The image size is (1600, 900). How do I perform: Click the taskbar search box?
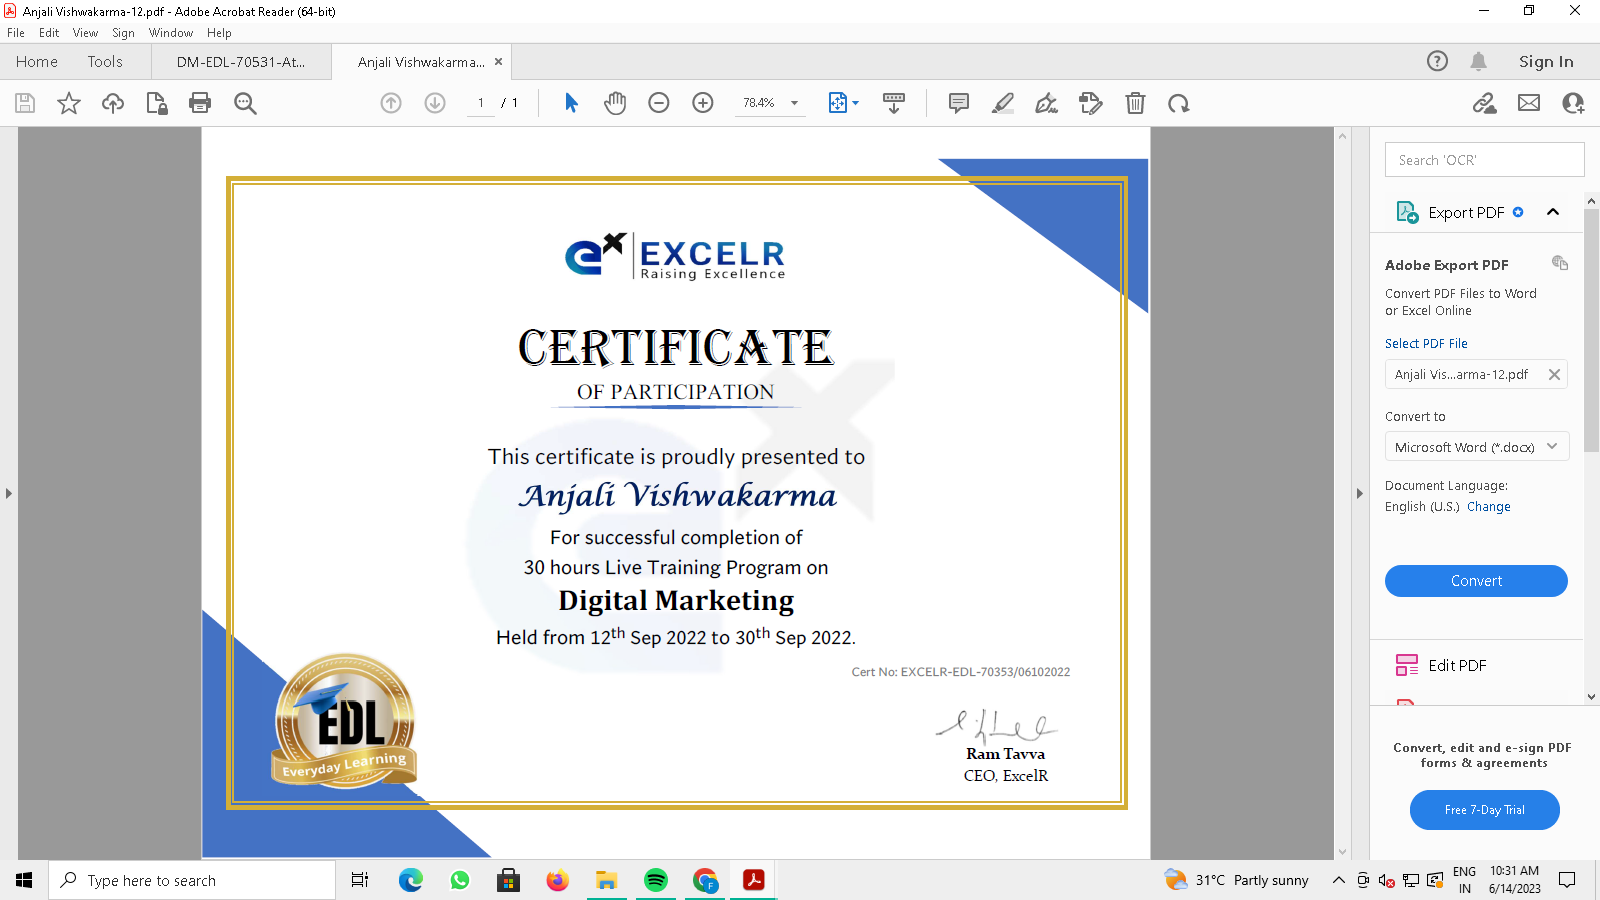click(x=192, y=880)
